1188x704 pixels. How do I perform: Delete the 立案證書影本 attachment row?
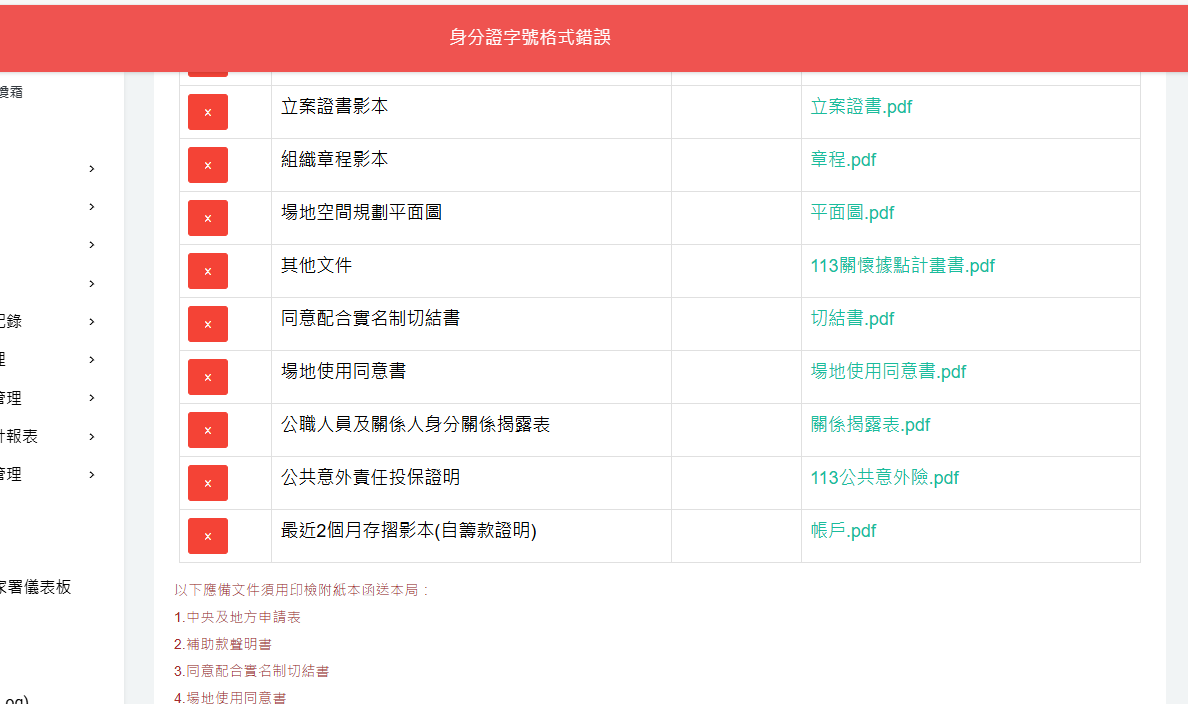207,112
